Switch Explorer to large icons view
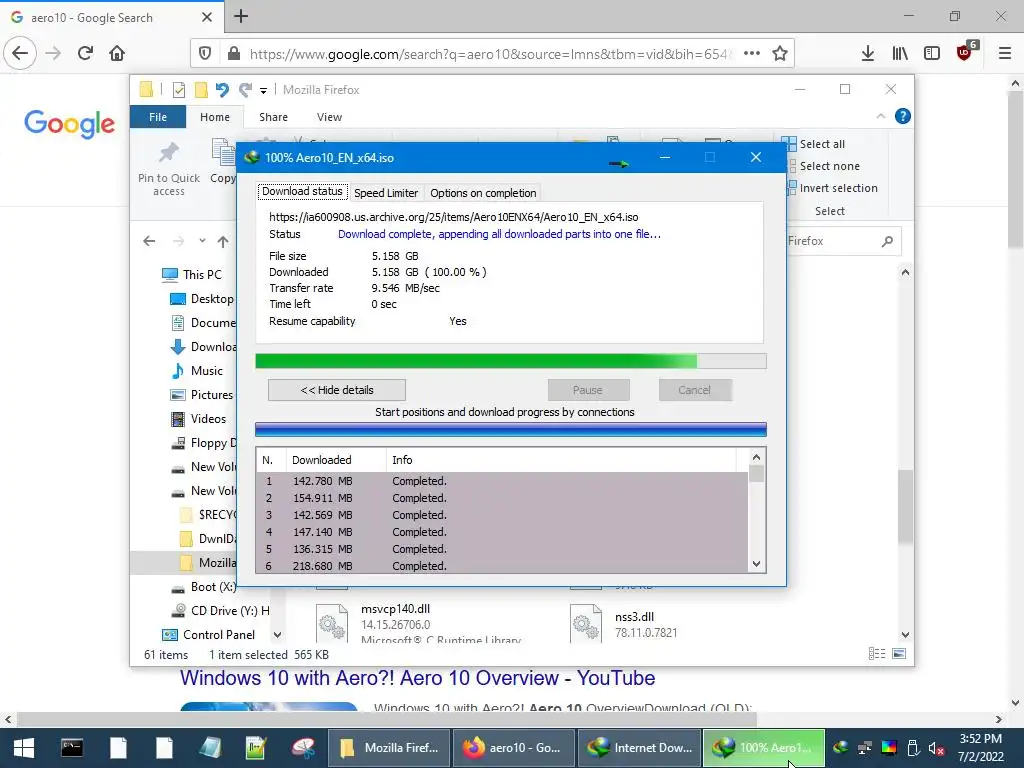The image size is (1024, 768). coord(899,654)
